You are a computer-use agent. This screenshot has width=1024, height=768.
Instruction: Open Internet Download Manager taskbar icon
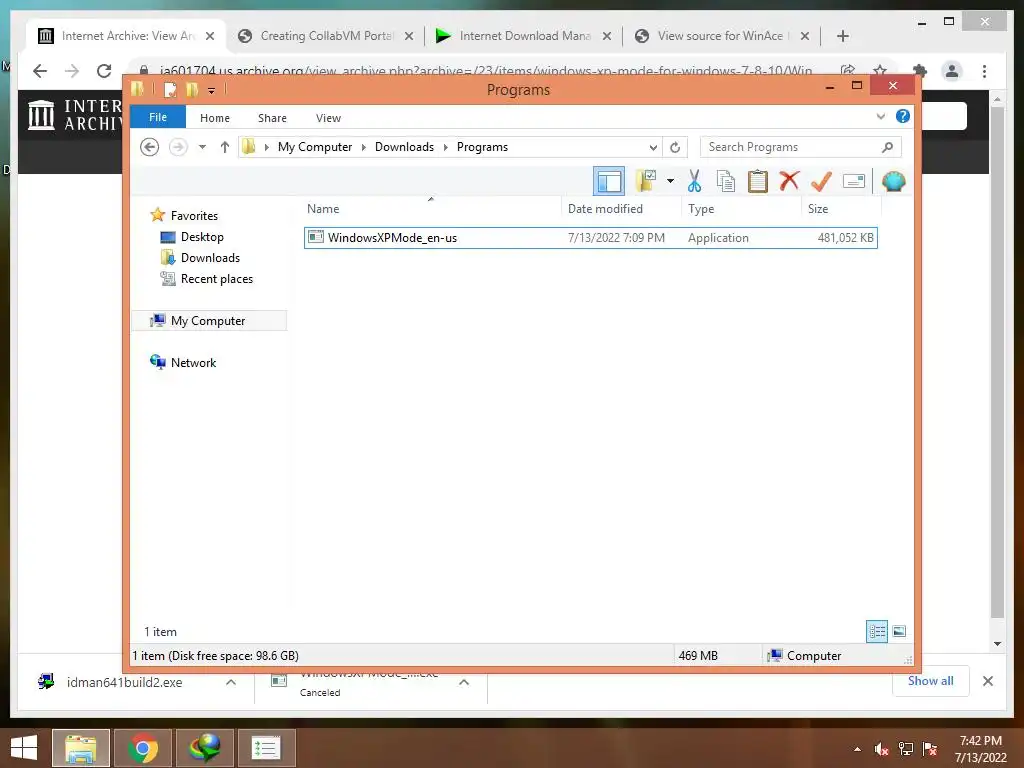204,748
